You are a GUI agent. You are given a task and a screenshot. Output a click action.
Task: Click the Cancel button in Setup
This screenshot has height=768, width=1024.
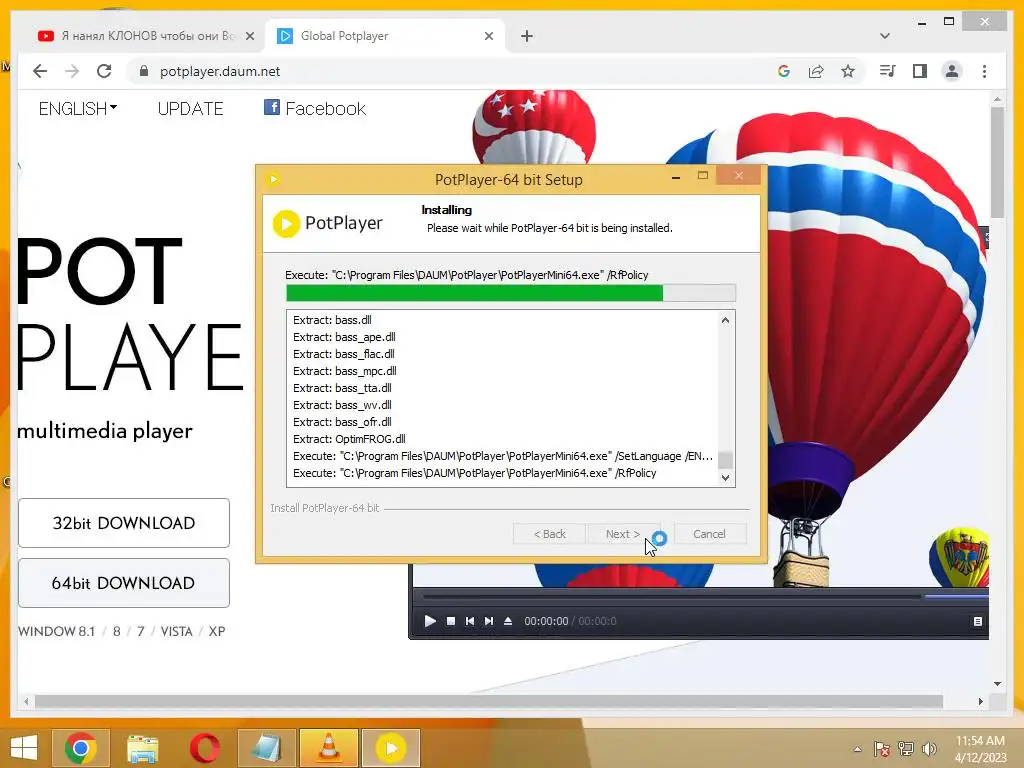coord(709,534)
